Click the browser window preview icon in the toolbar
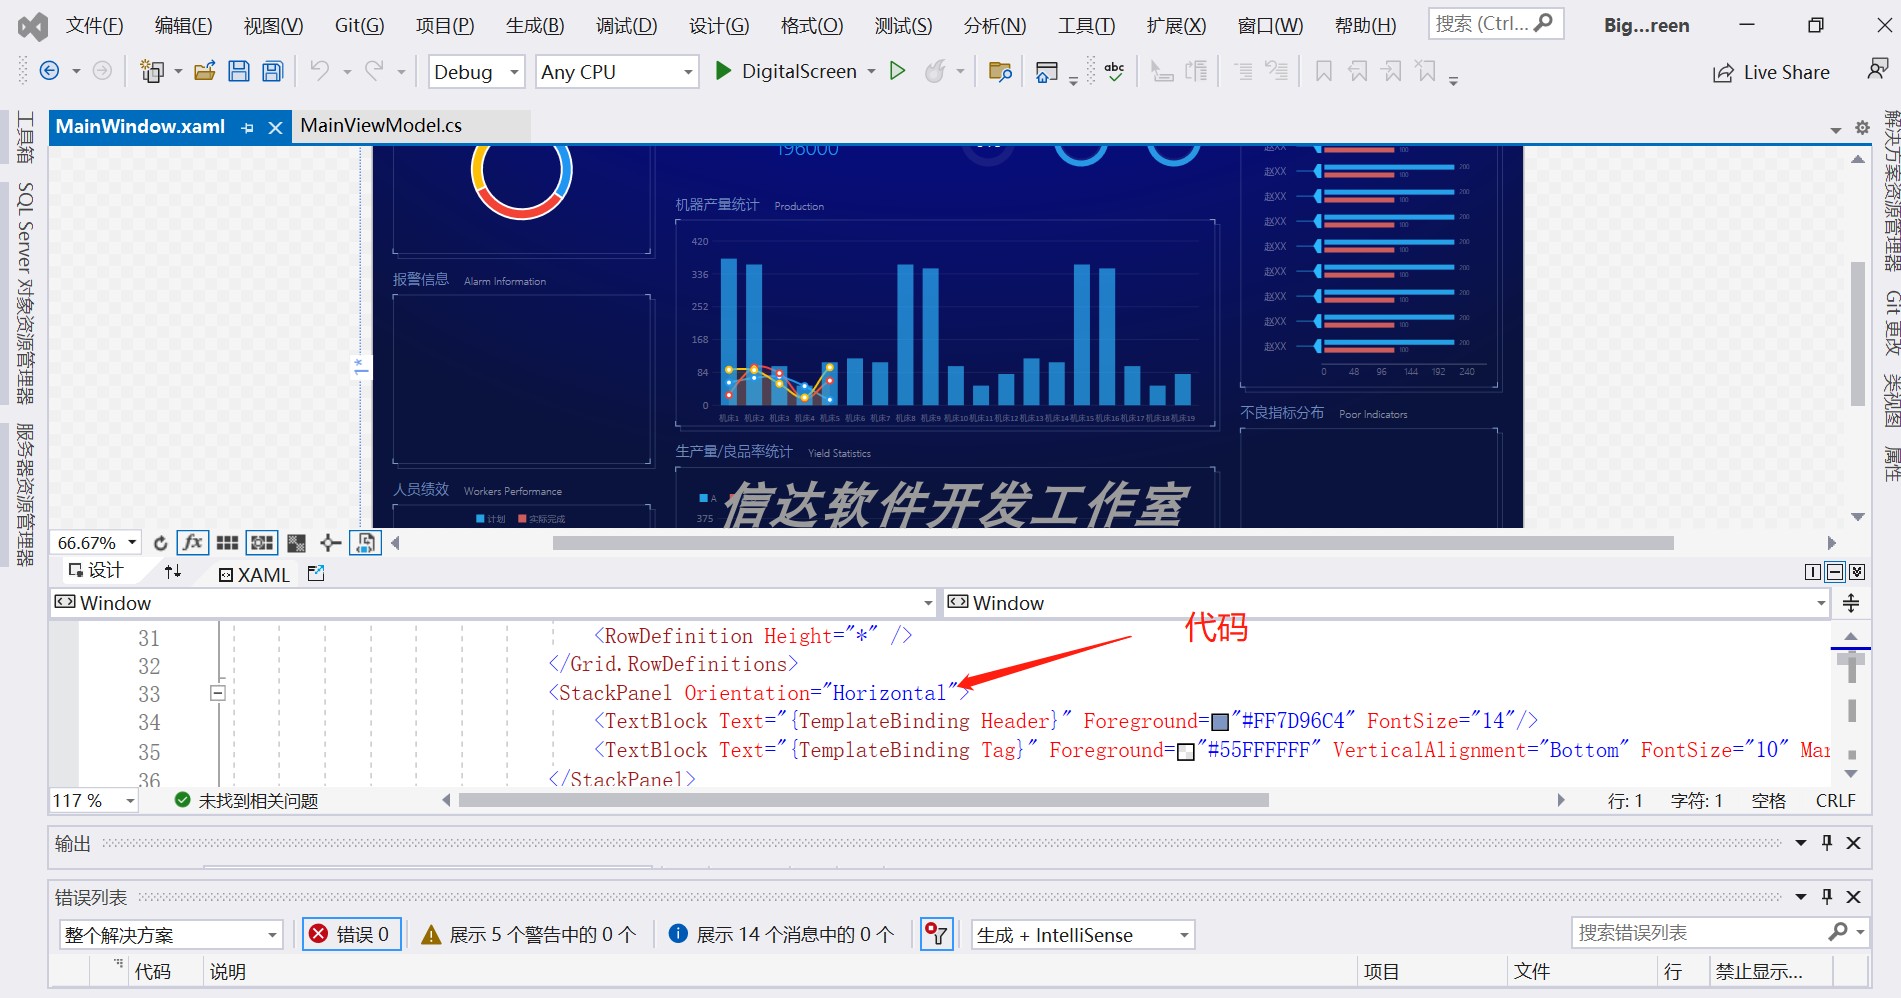The height and width of the screenshot is (998, 1901). (1046, 72)
